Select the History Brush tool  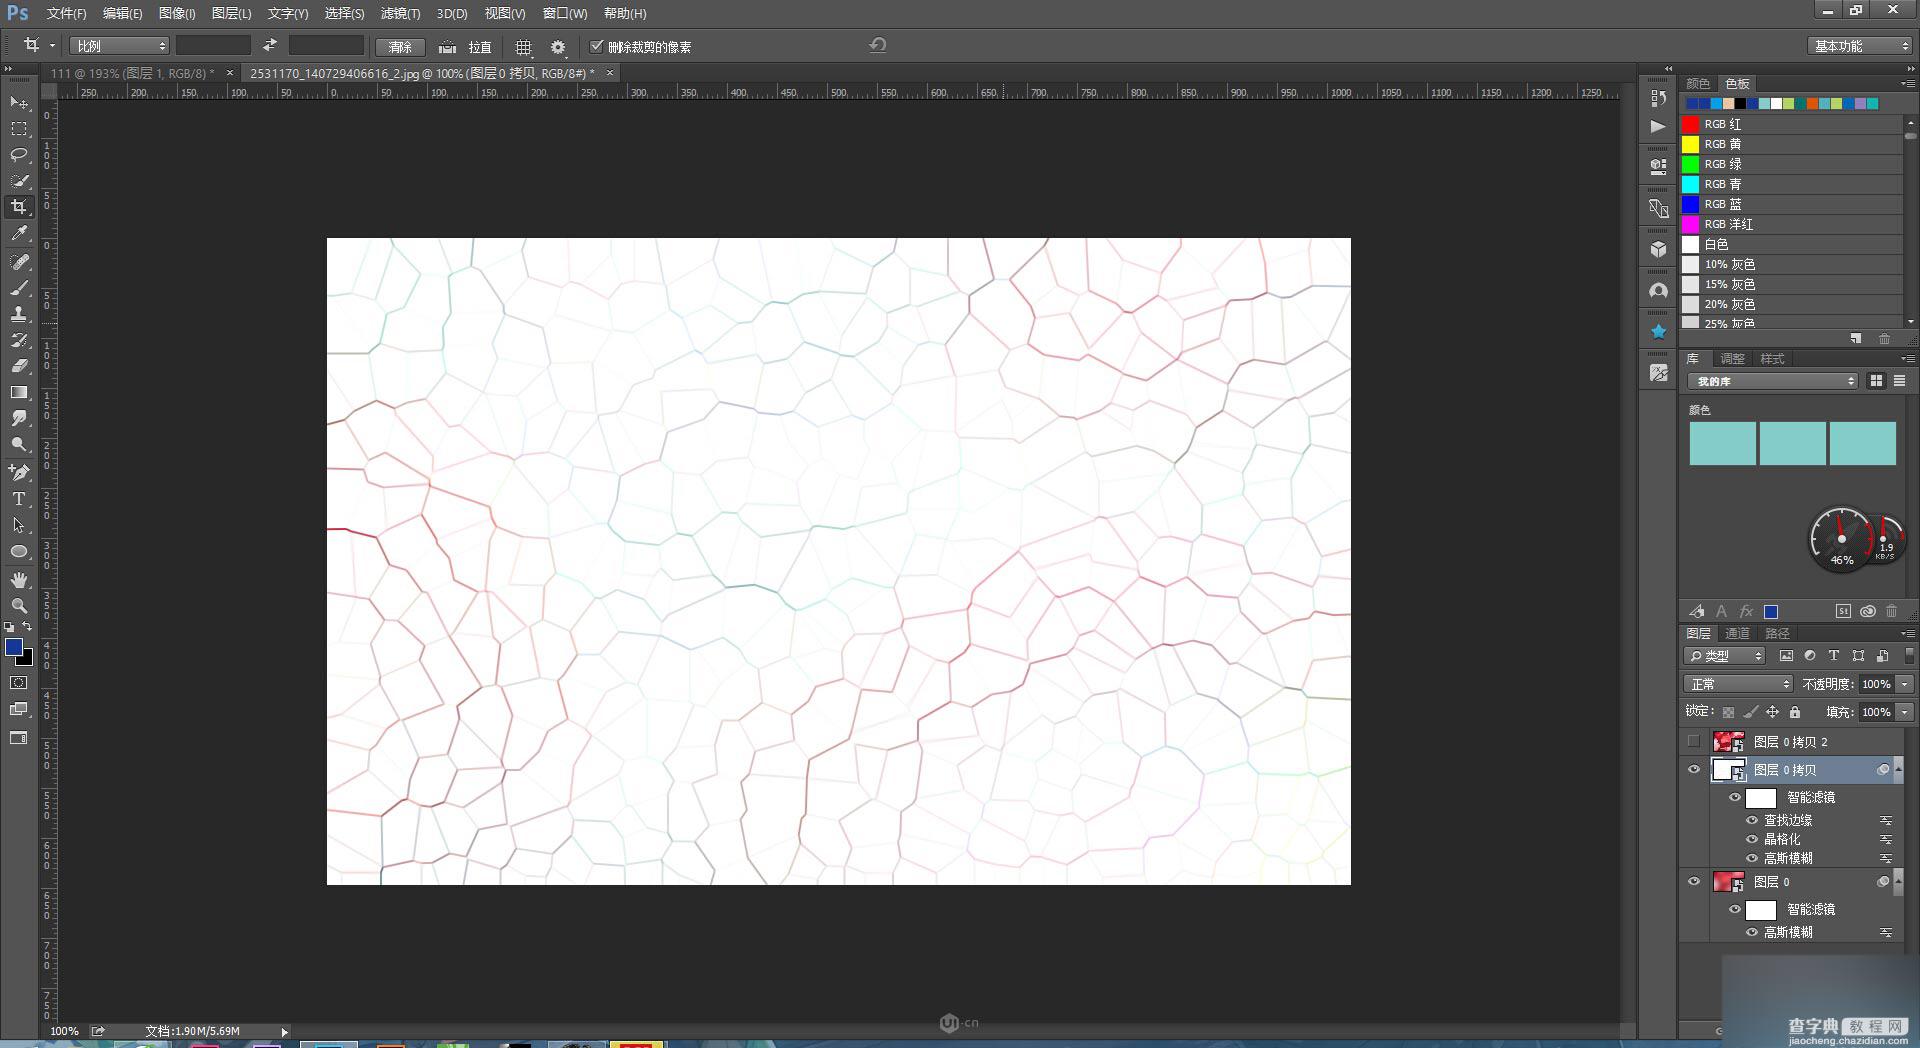click(x=19, y=340)
